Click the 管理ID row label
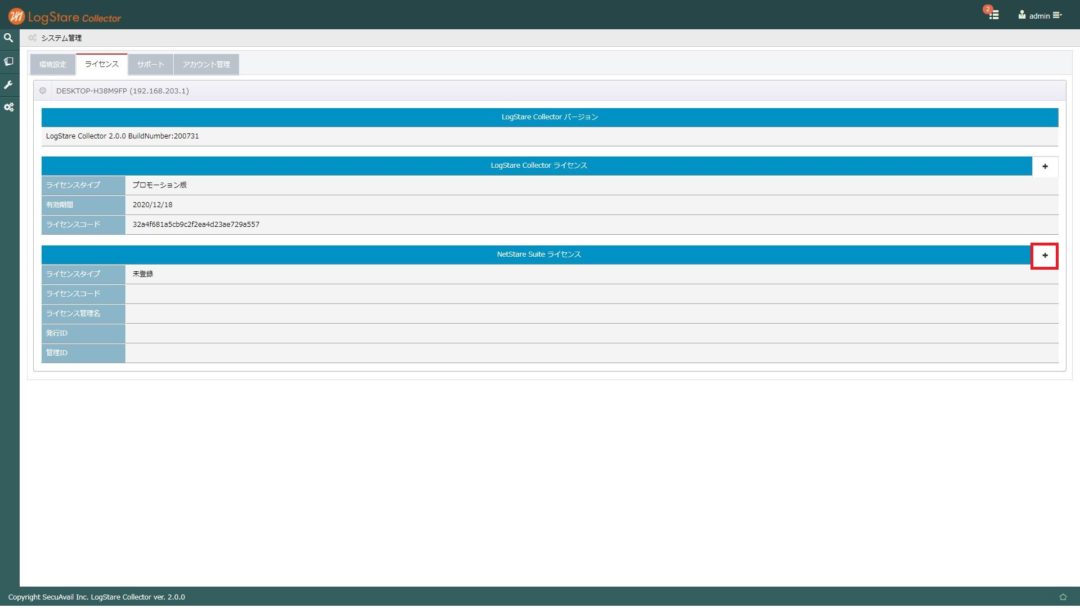This screenshot has width=1080, height=608. (83, 353)
